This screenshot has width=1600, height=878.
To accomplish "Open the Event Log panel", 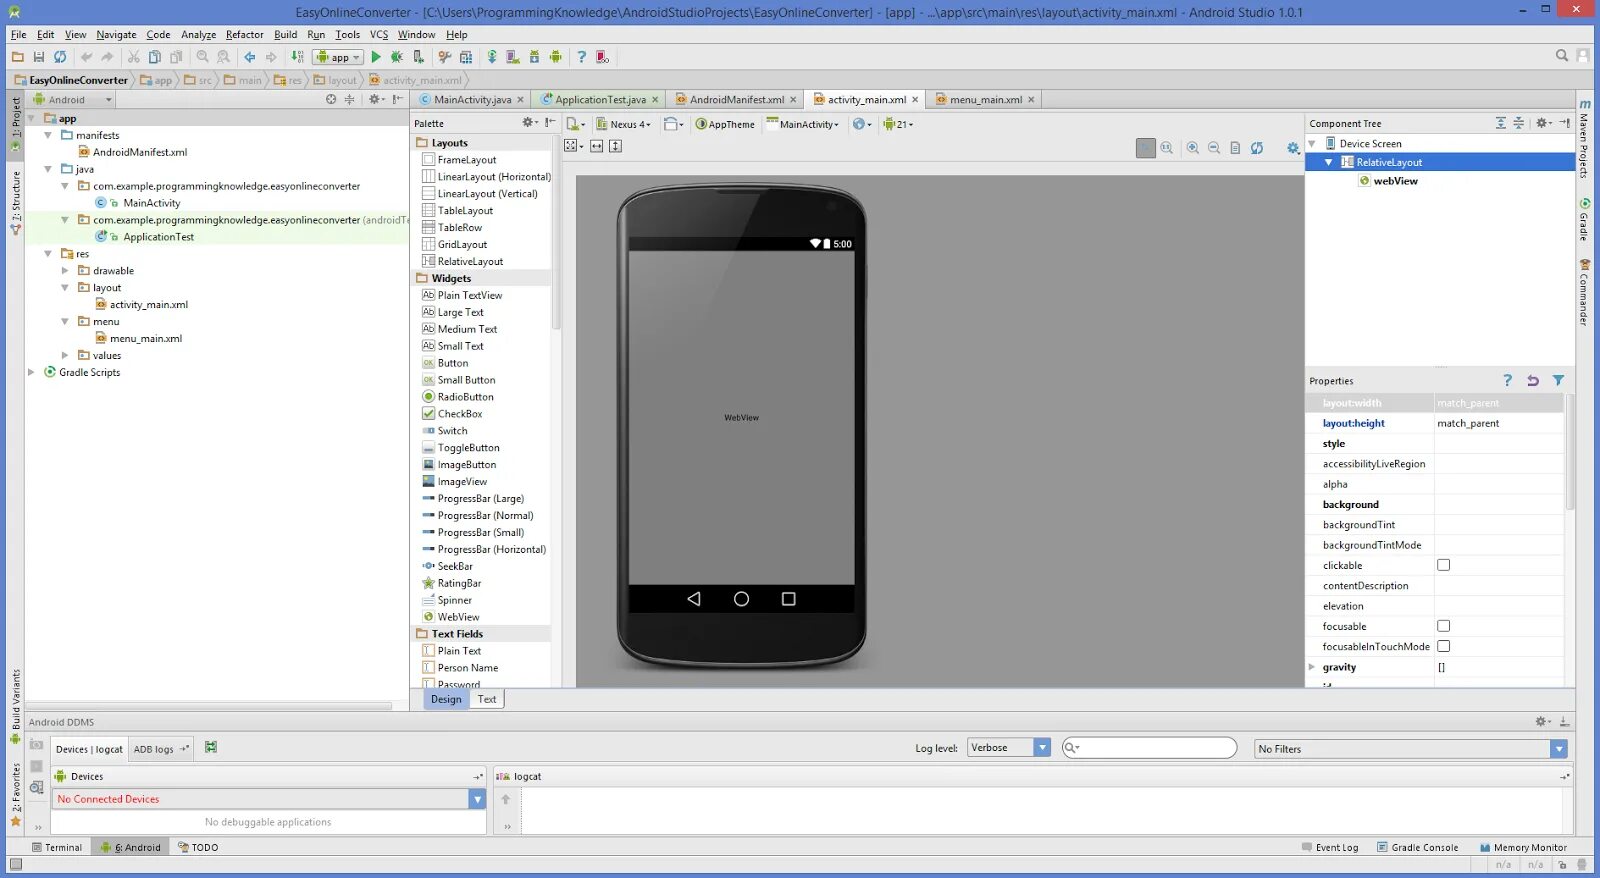I will (1330, 847).
